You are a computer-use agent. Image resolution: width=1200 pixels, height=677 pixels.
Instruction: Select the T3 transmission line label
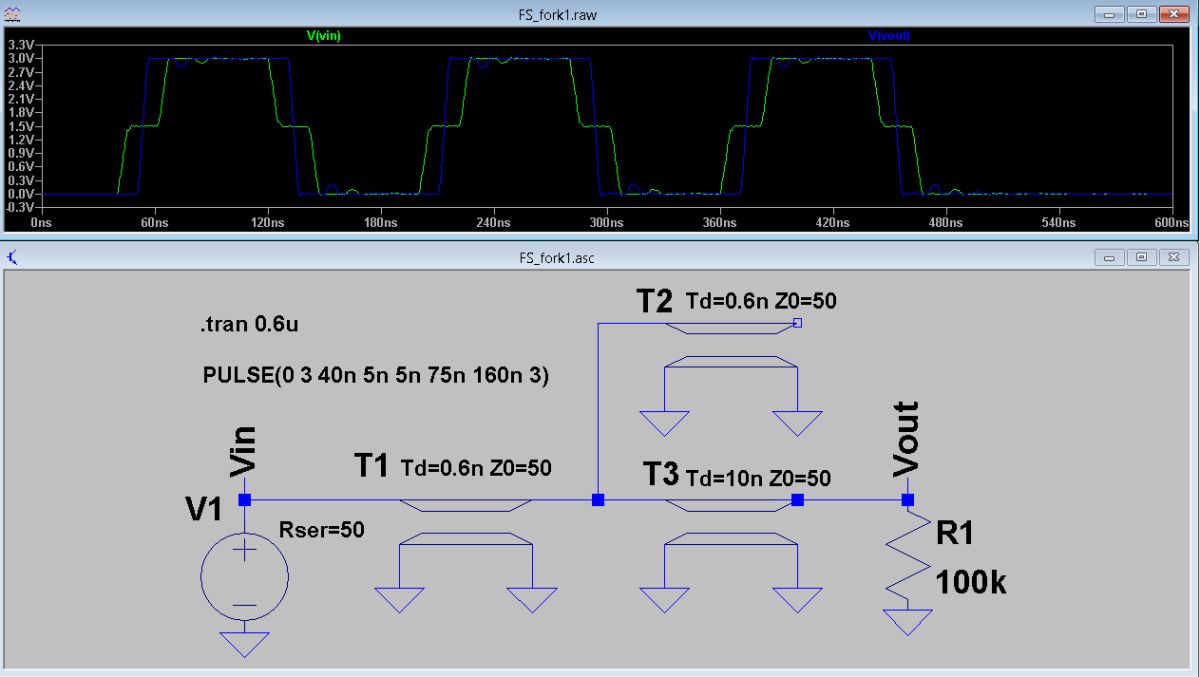[662, 476]
